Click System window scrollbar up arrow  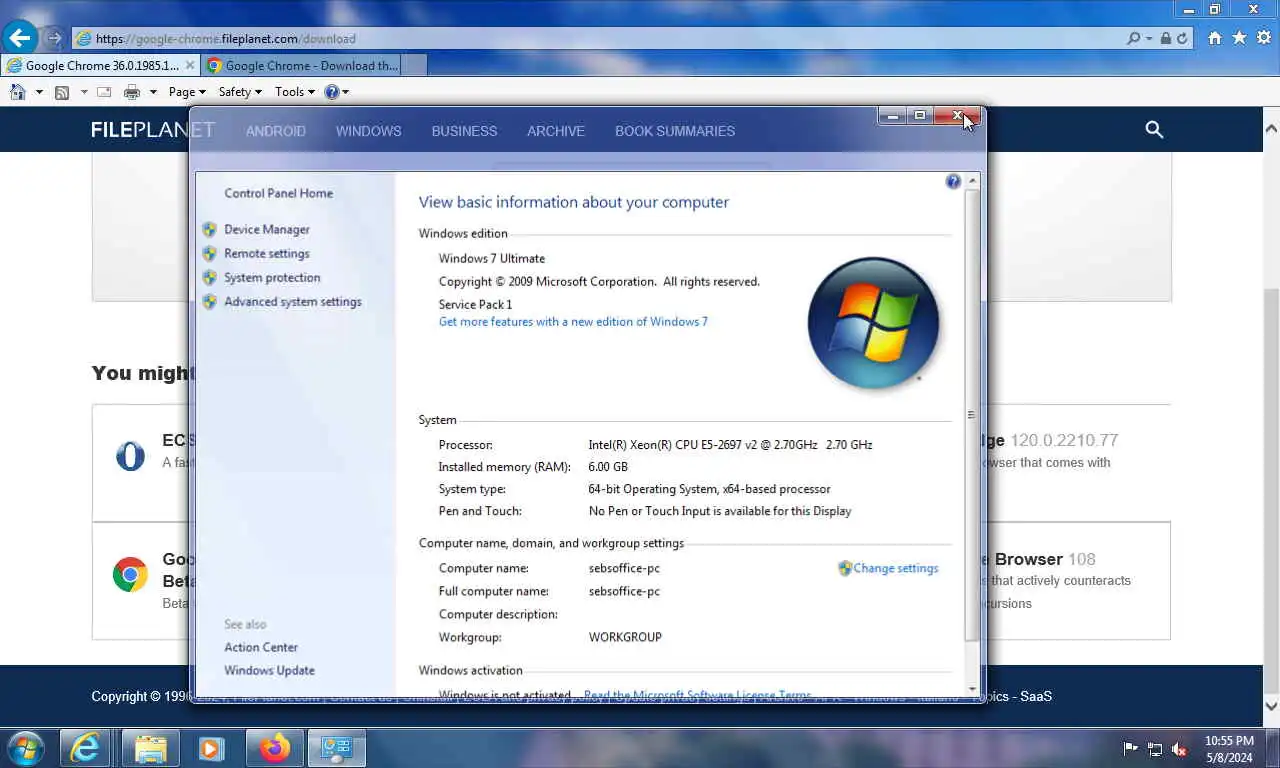click(973, 181)
